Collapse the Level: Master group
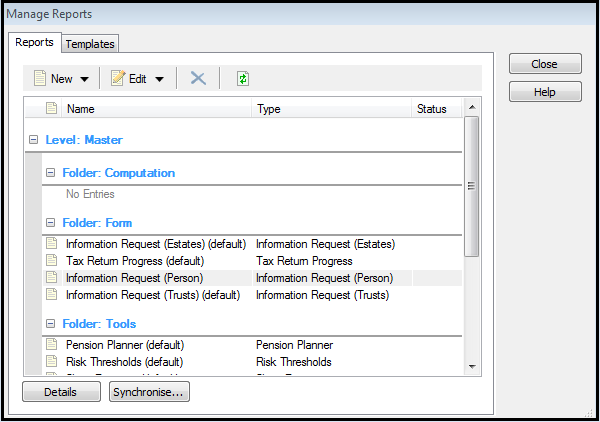 click(x=34, y=140)
